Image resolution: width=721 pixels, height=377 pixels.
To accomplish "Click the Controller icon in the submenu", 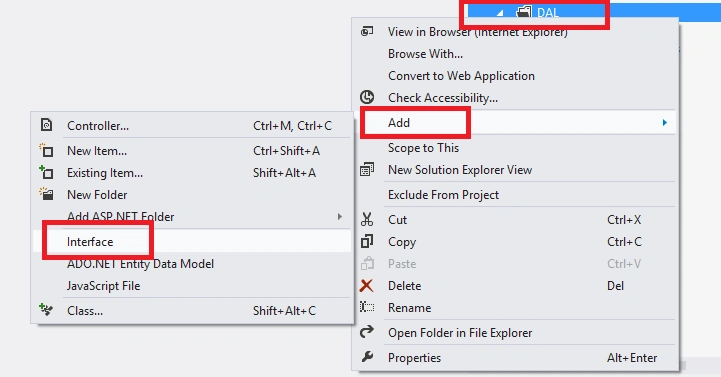I will 46,125.
